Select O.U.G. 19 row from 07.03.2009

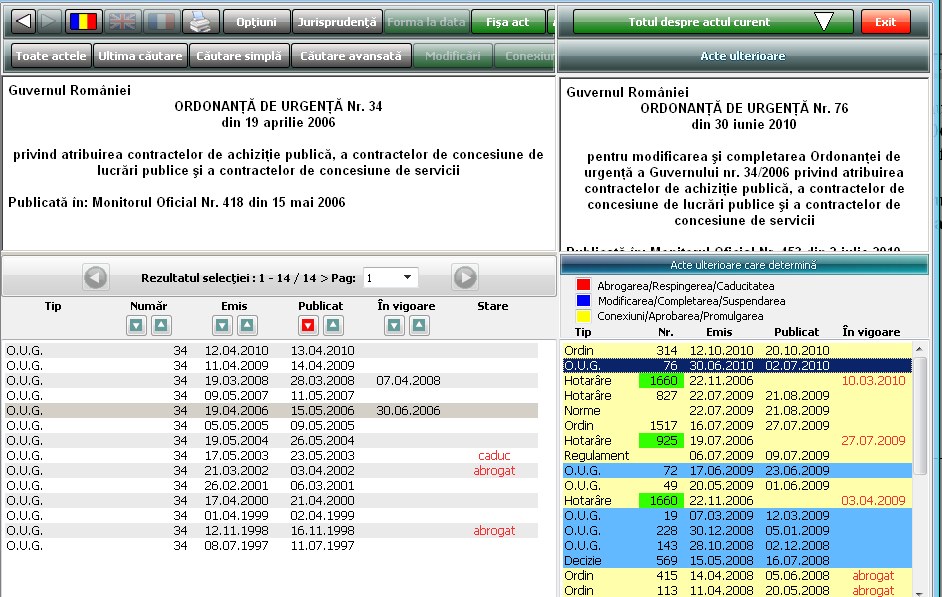[737, 515]
